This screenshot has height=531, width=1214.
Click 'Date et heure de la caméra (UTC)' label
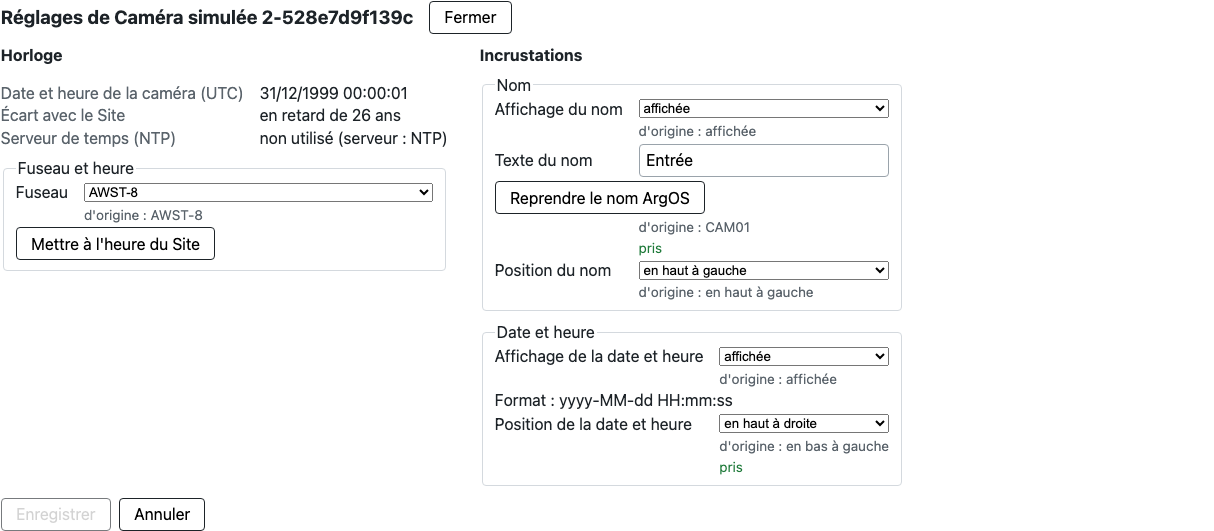[122, 93]
